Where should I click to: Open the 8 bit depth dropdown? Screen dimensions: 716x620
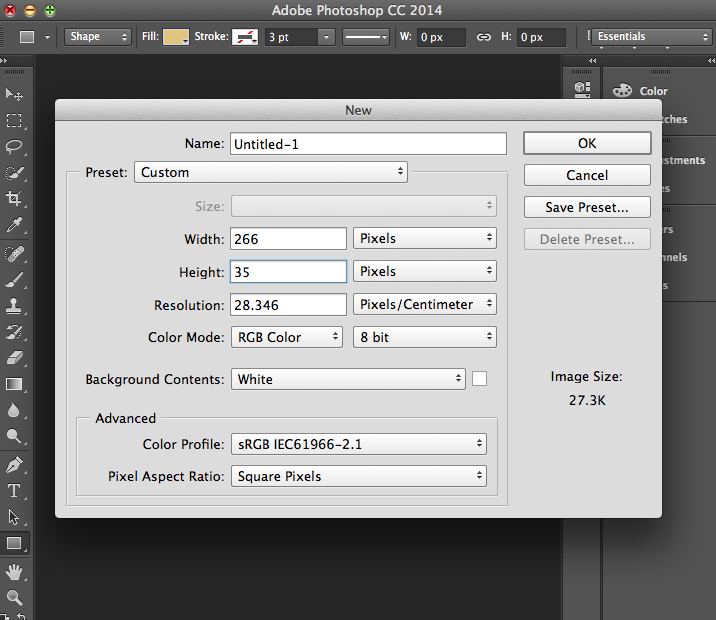coord(425,337)
